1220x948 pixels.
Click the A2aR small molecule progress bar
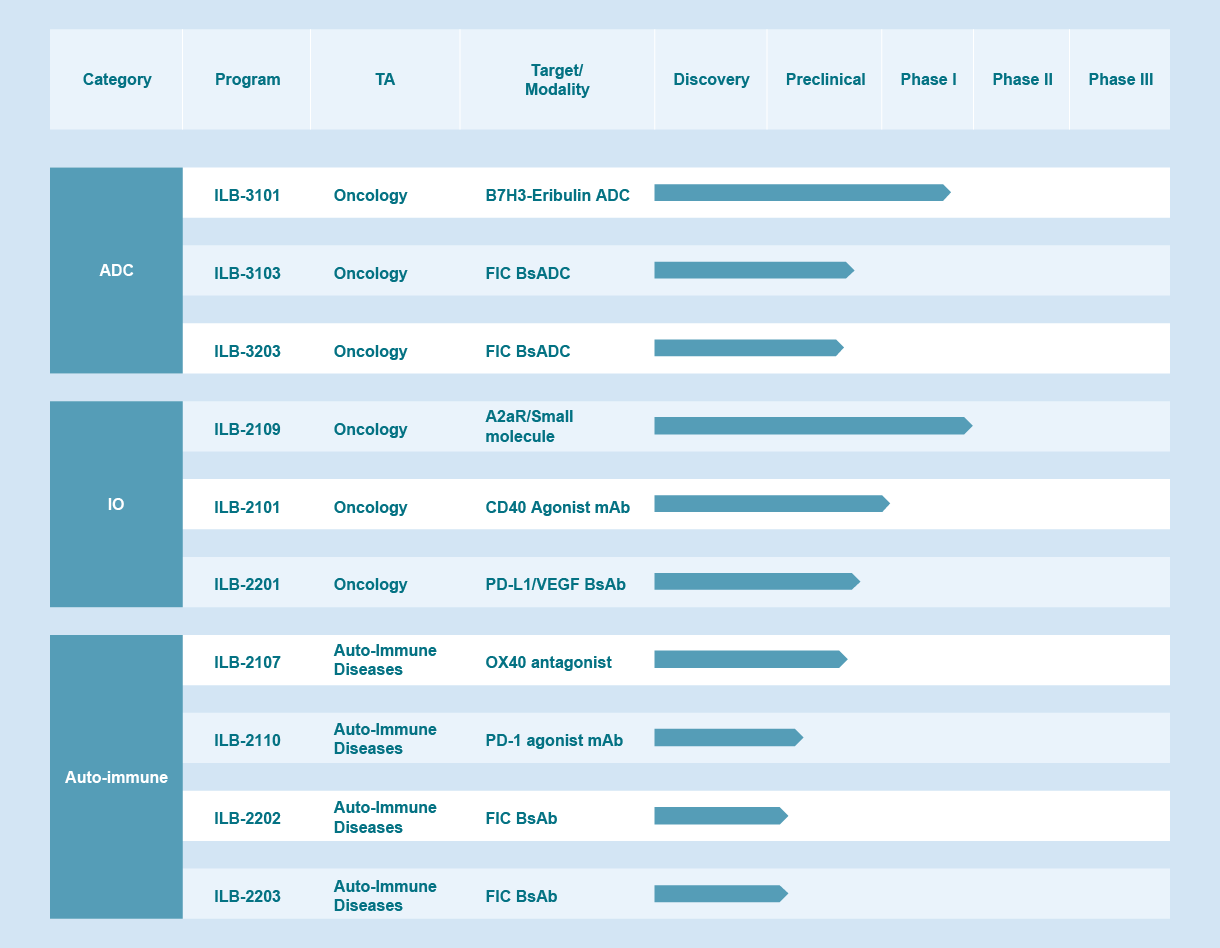click(x=811, y=426)
